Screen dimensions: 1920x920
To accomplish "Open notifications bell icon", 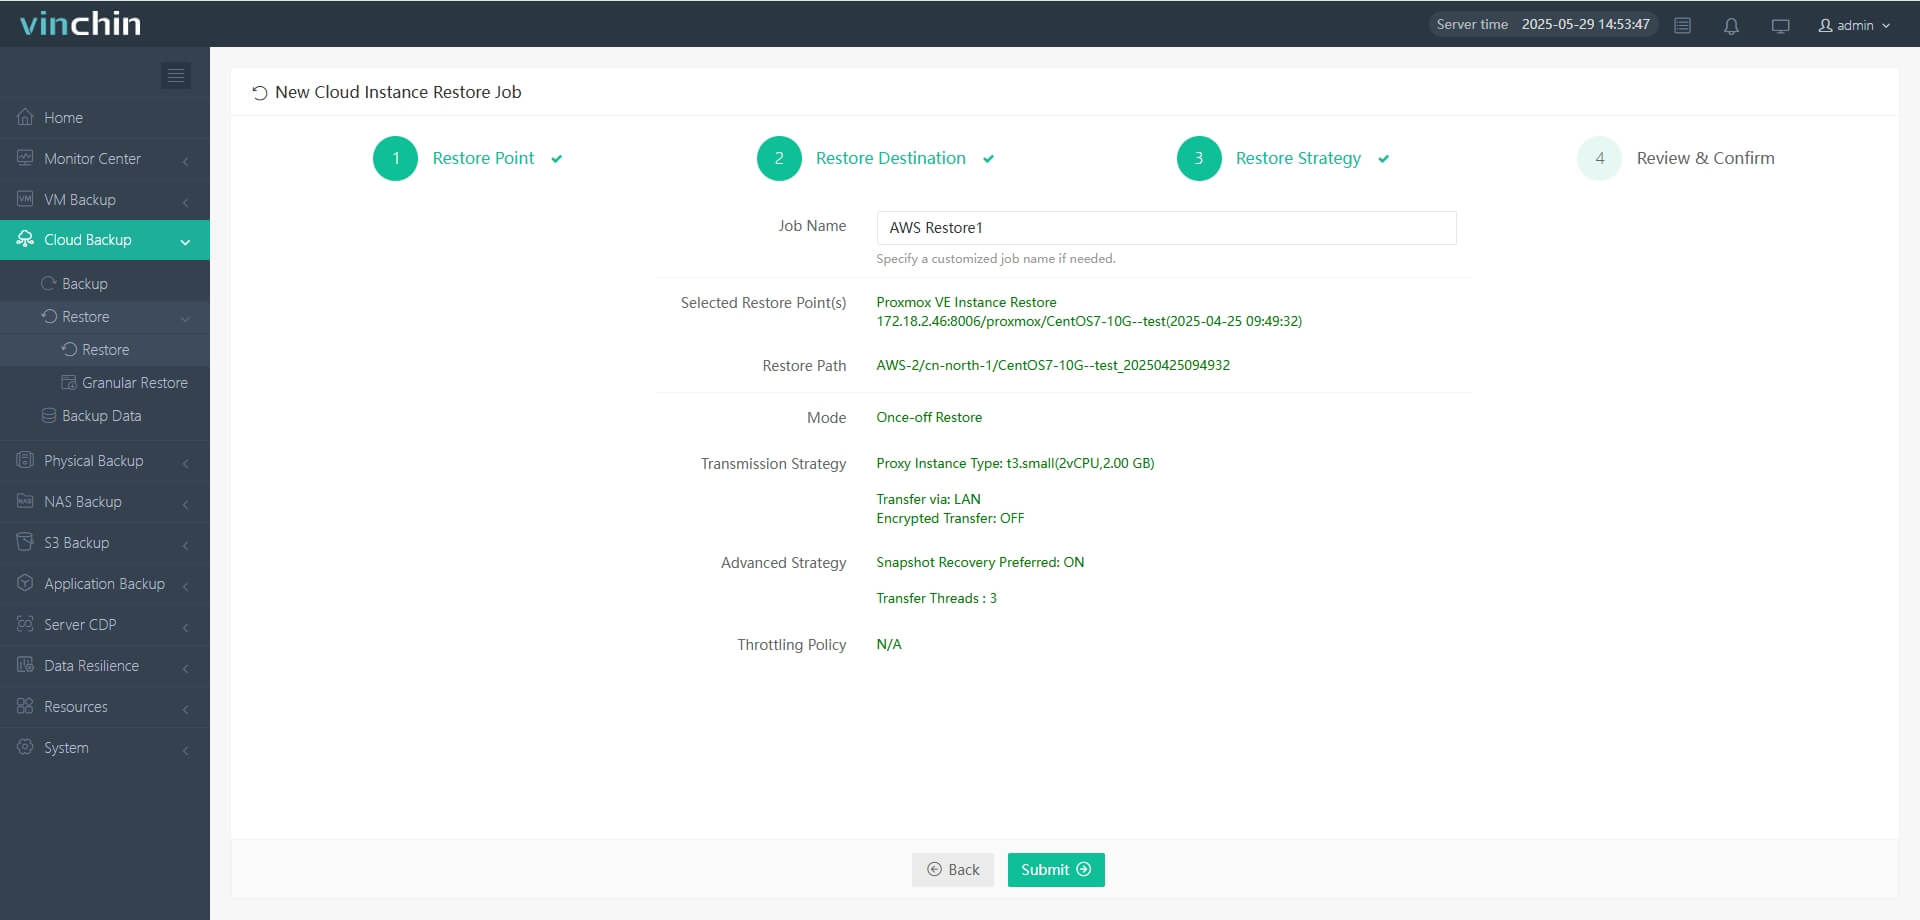I will pyautogui.click(x=1731, y=25).
